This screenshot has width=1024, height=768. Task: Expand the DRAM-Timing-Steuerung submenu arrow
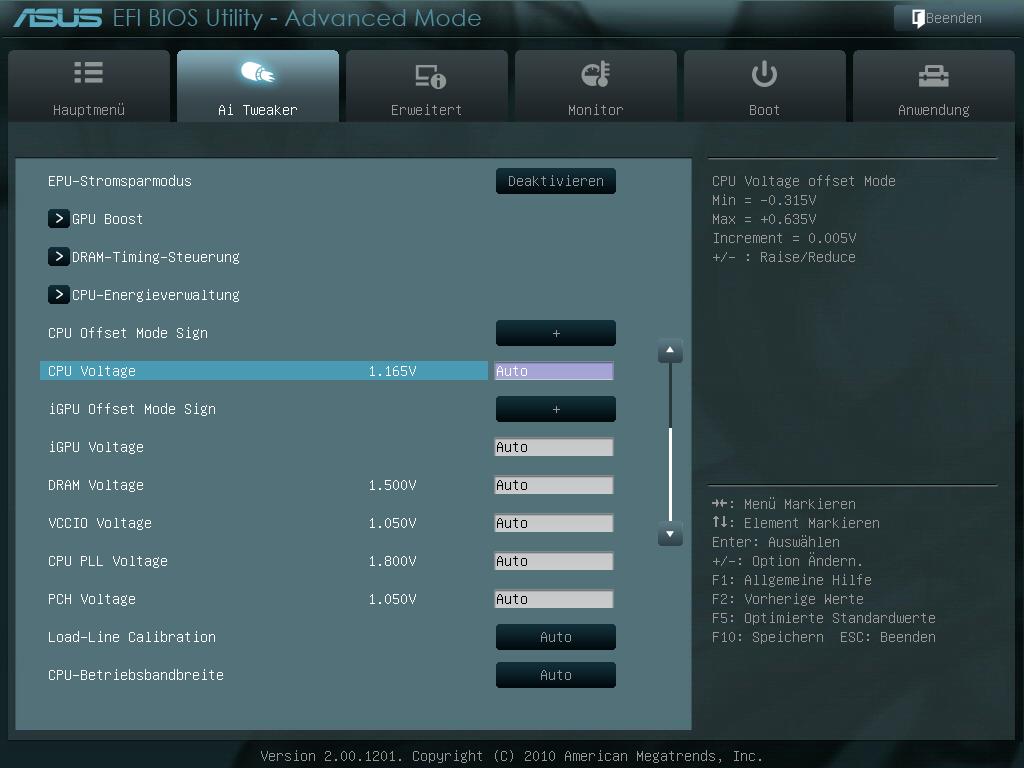pos(59,257)
